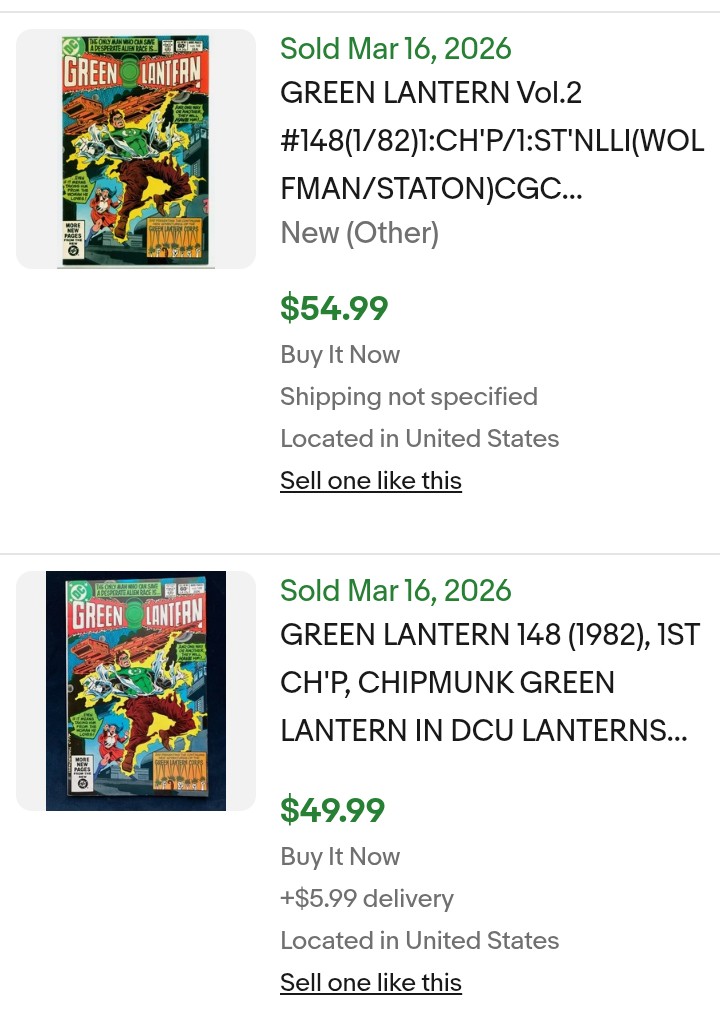720x1021 pixels.
Task: Click the divider line above the first listing
Action: coord(360,12)
